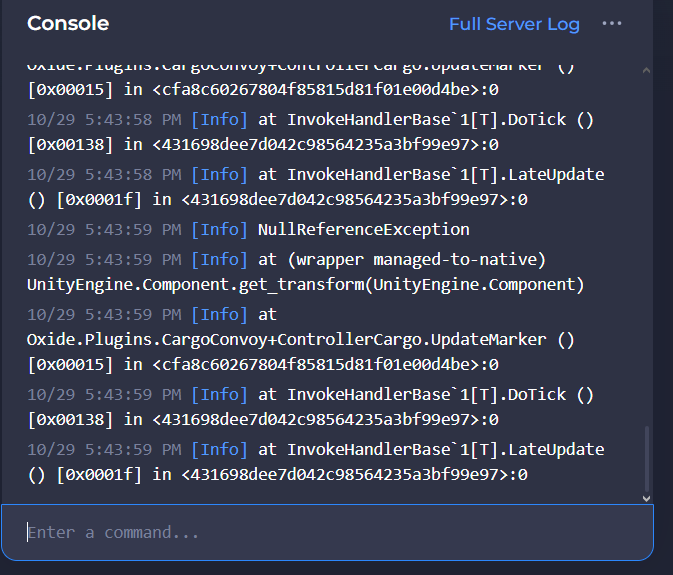Open the console more options menu
The height and width of the screenshot is (575, 673).
(612, 24)
